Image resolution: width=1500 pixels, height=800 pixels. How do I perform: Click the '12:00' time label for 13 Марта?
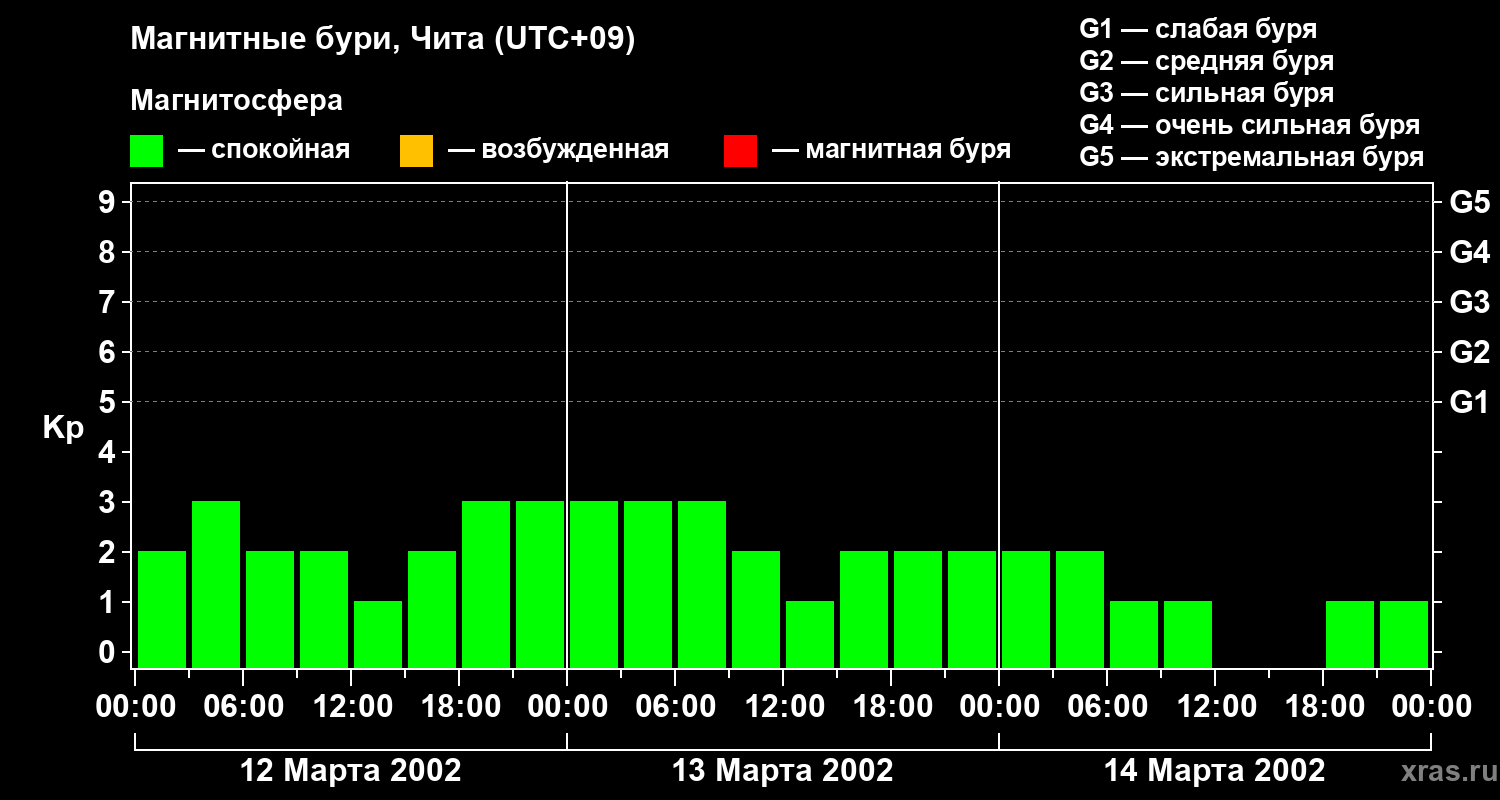[x=783, y=707]
